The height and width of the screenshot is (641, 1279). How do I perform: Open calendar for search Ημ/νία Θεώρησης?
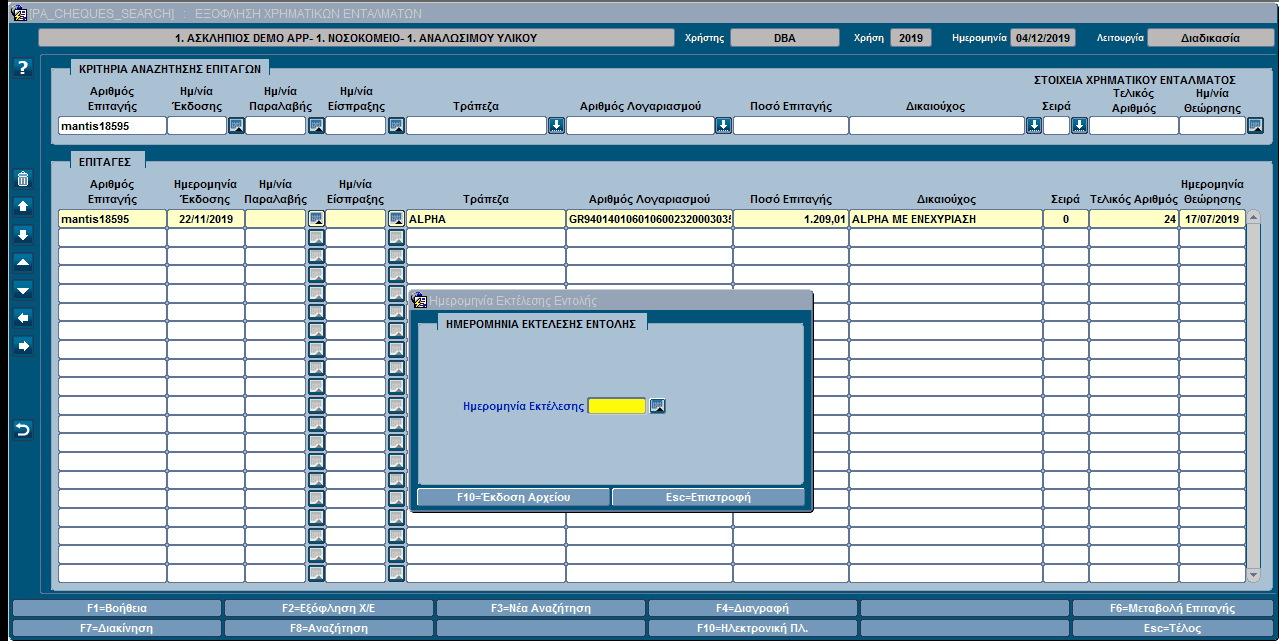(x=1255, y=126)
